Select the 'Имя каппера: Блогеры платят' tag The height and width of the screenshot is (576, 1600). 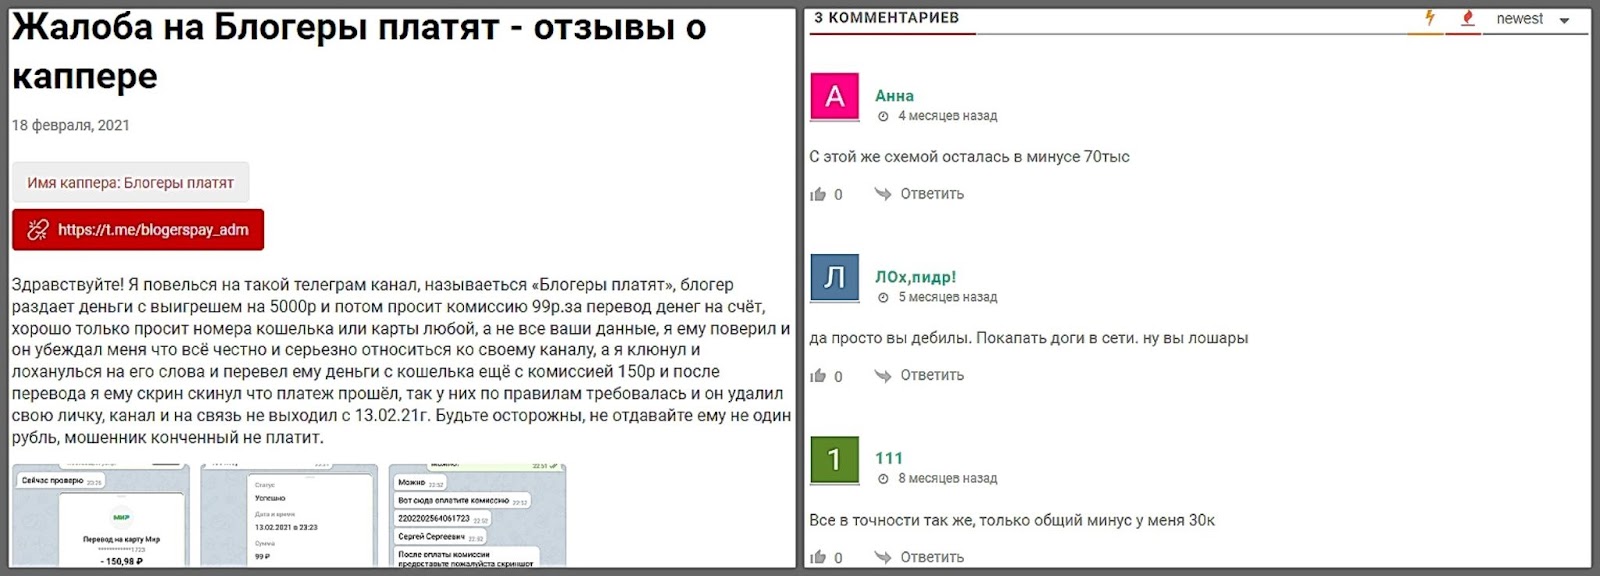tap(130, 183)
